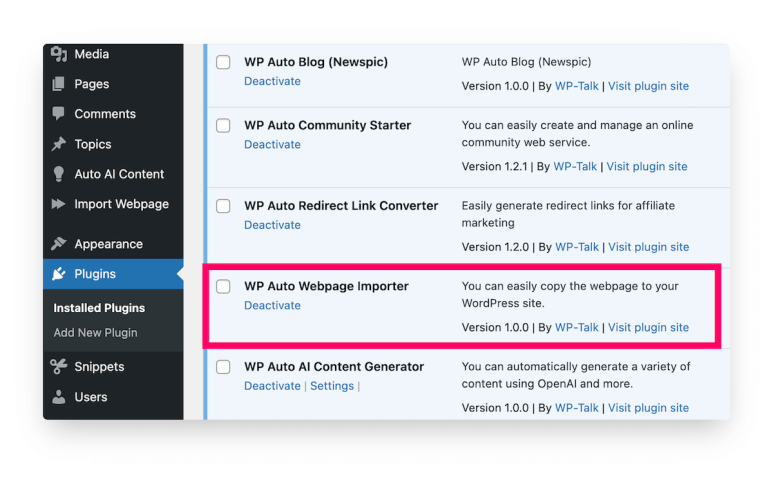Visit plugin site for WP Auto Webpage Importer
The image size is (773, 477).
648,328
